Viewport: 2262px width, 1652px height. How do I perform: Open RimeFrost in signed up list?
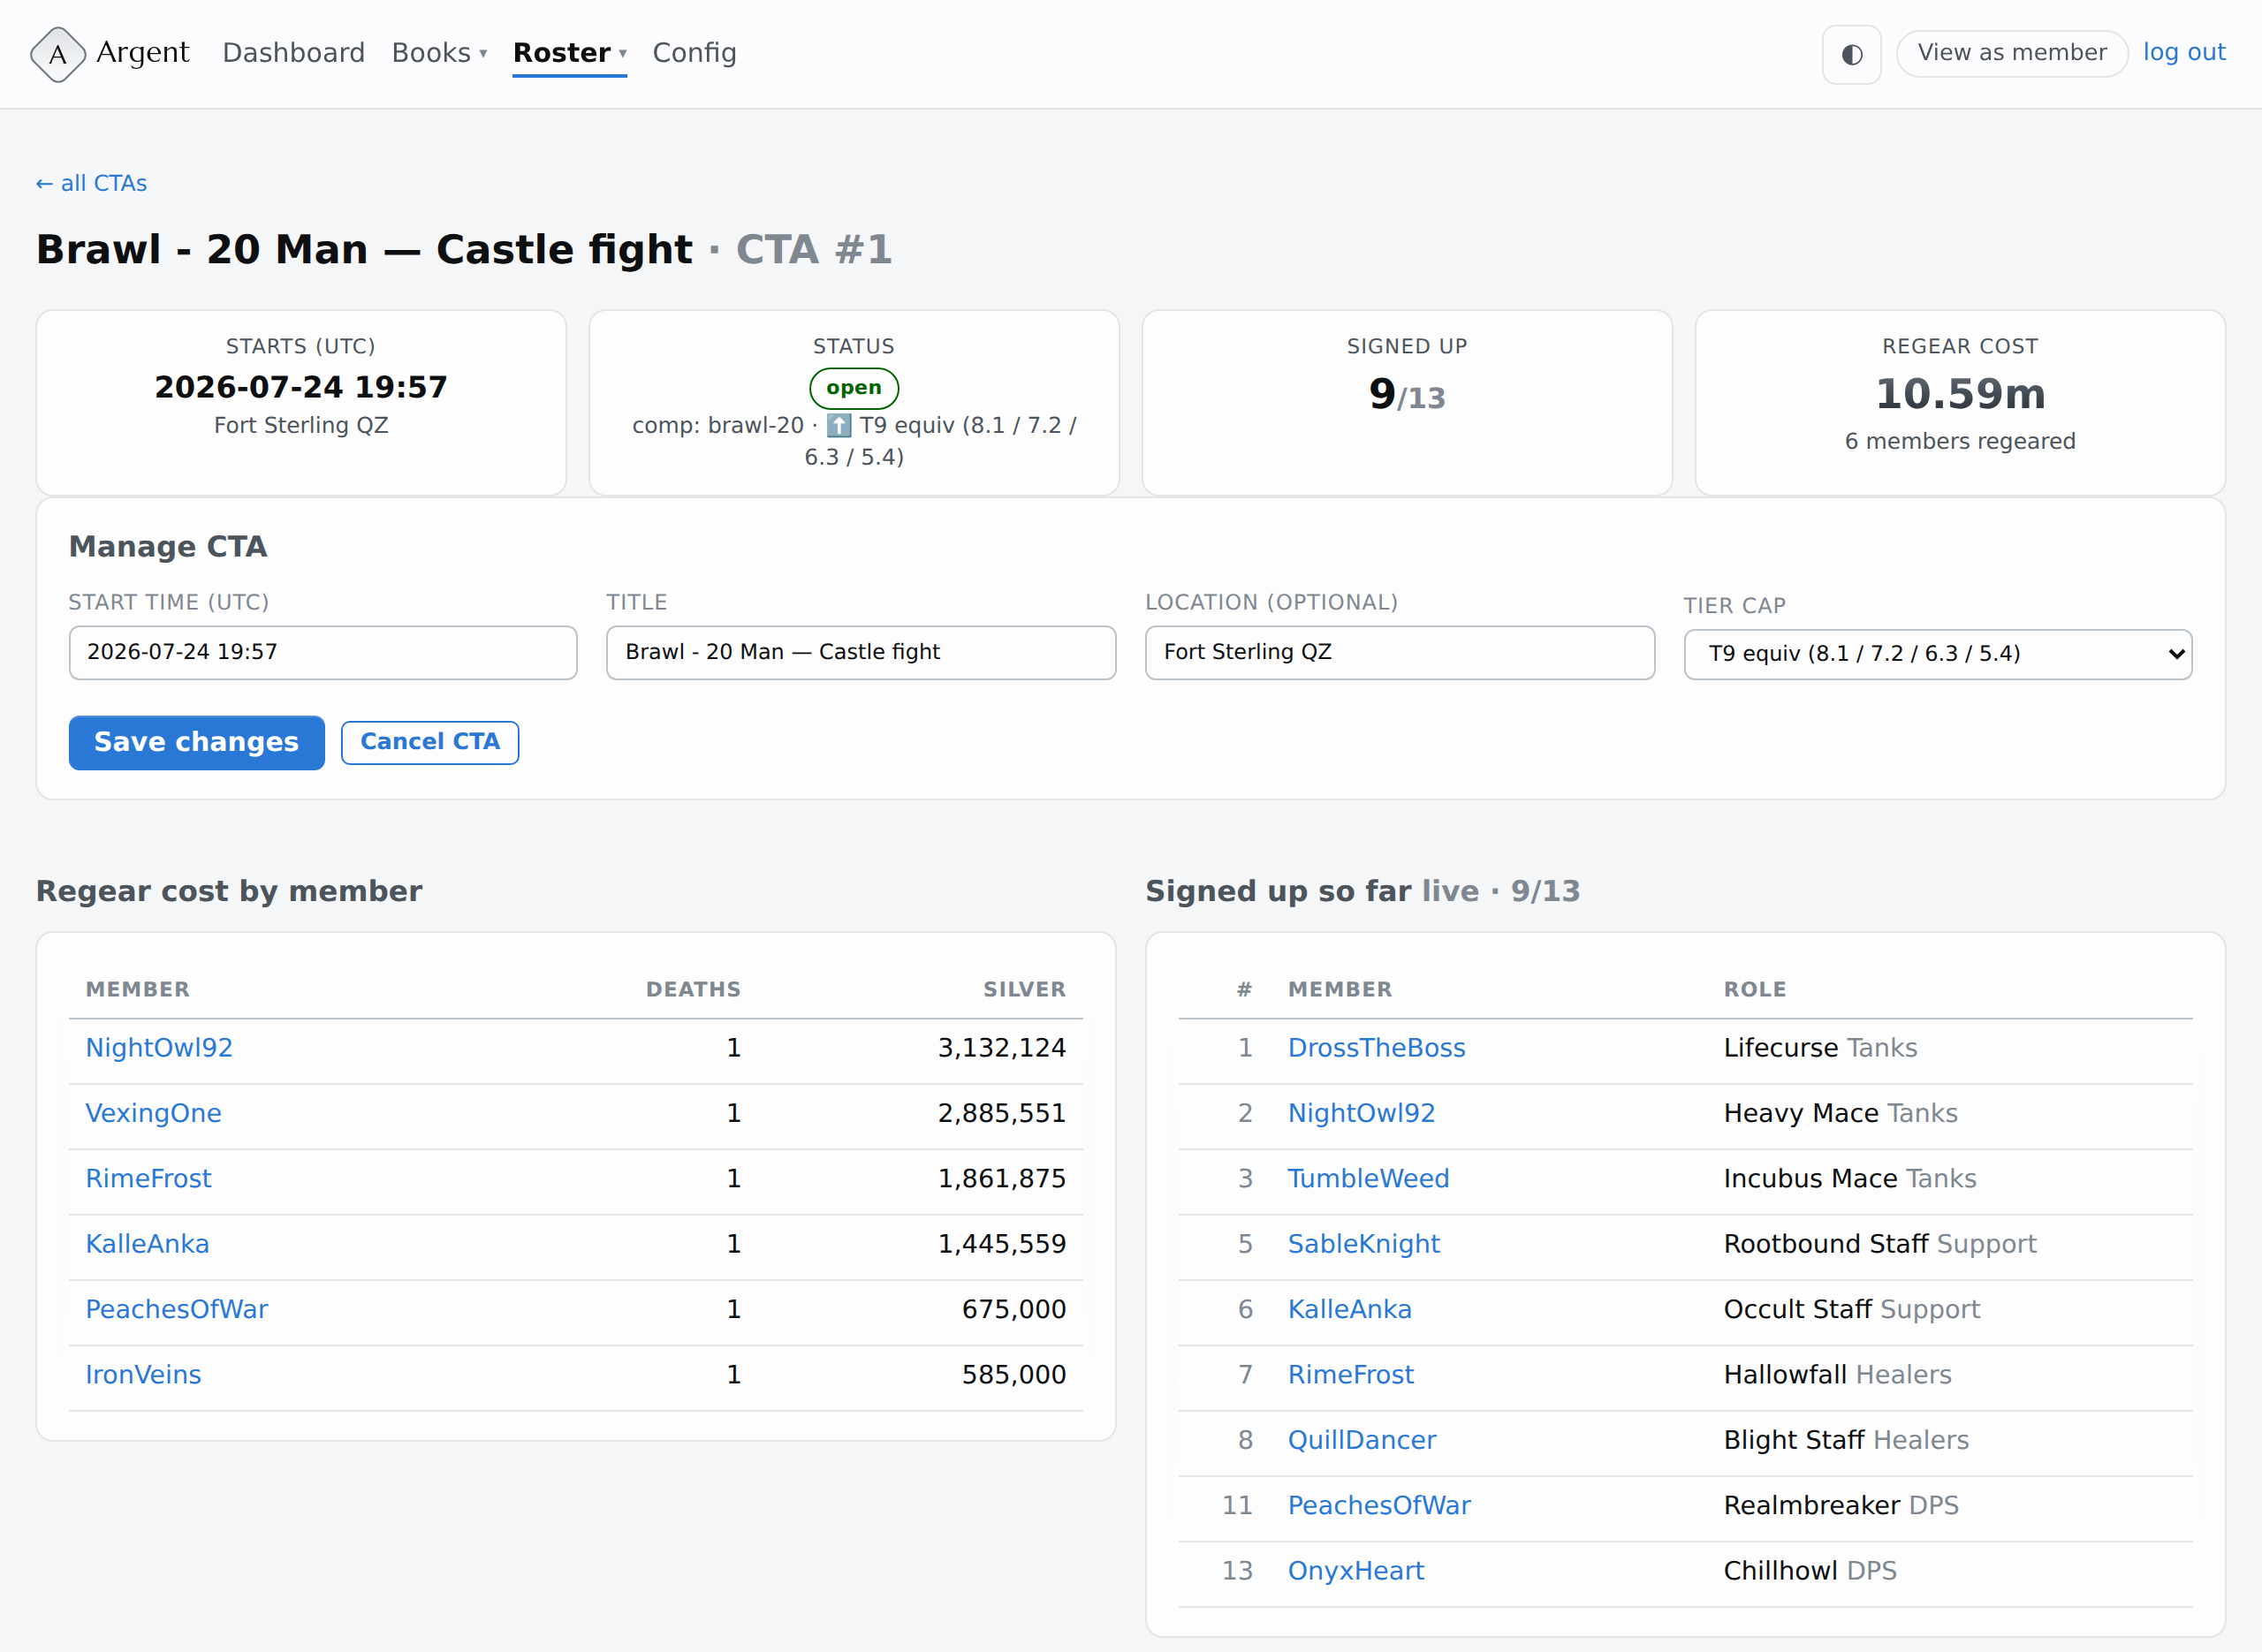pyautogui.click(x=1350, y=1374)
